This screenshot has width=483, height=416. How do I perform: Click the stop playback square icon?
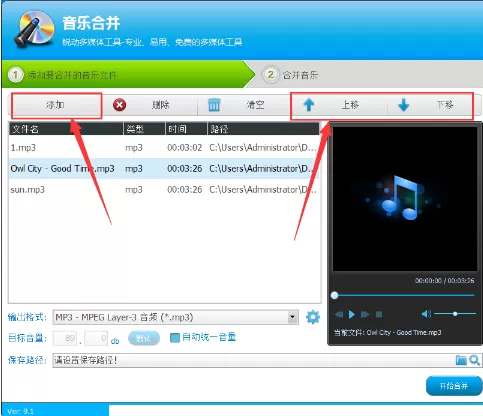point(379,314)
